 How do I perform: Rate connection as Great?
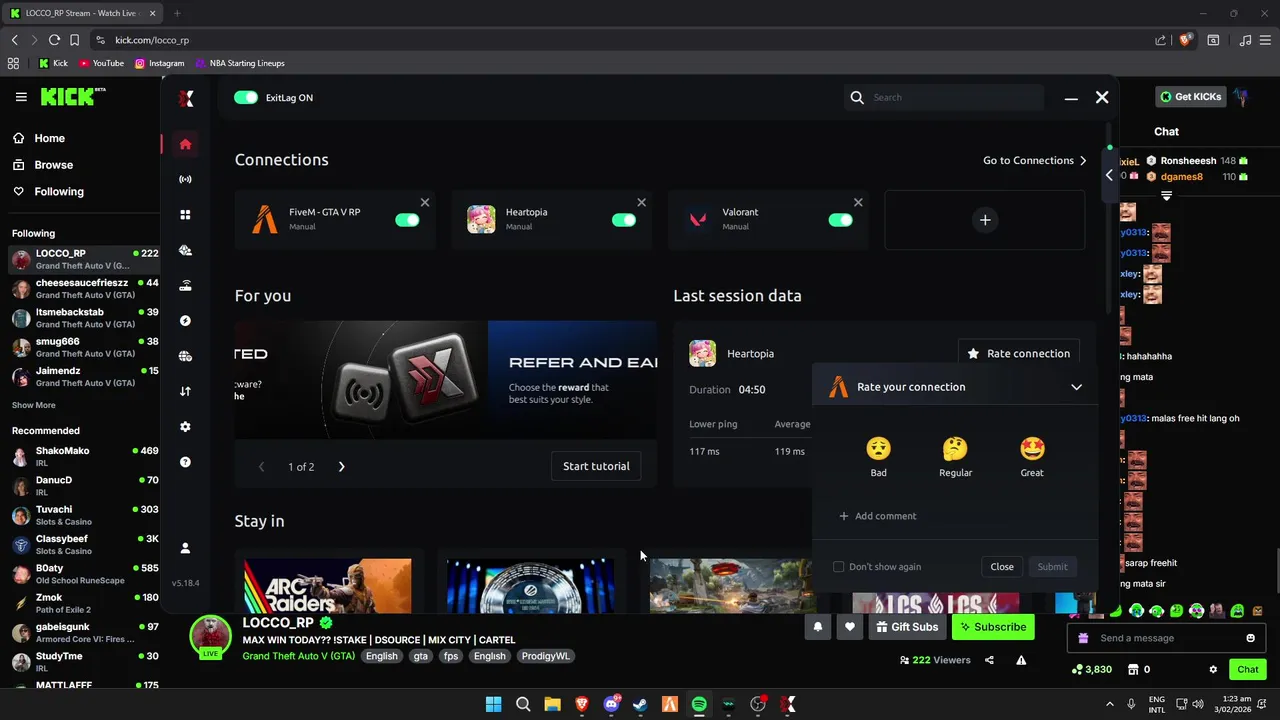click(x=1032, y=456)
